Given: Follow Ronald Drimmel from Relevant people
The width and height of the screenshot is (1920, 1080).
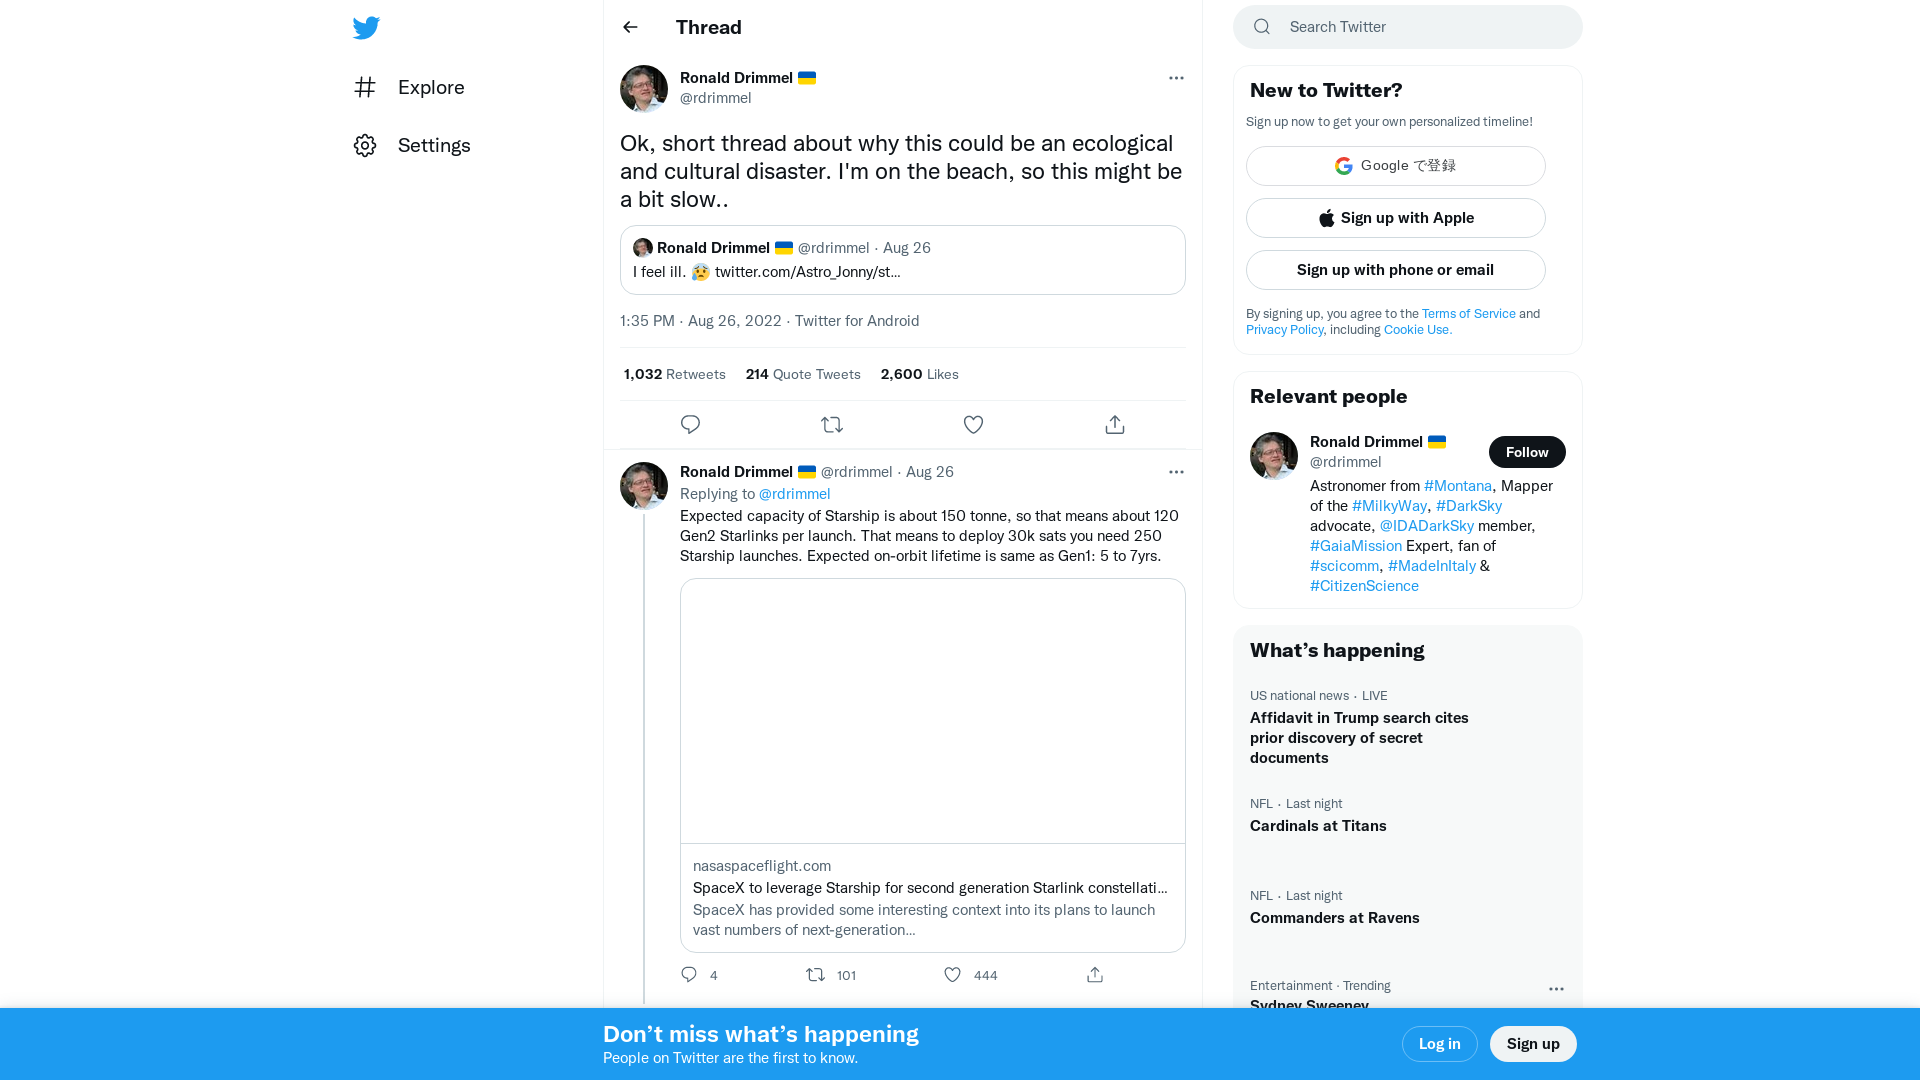Looking at the screenshot, I should 1526,452.
